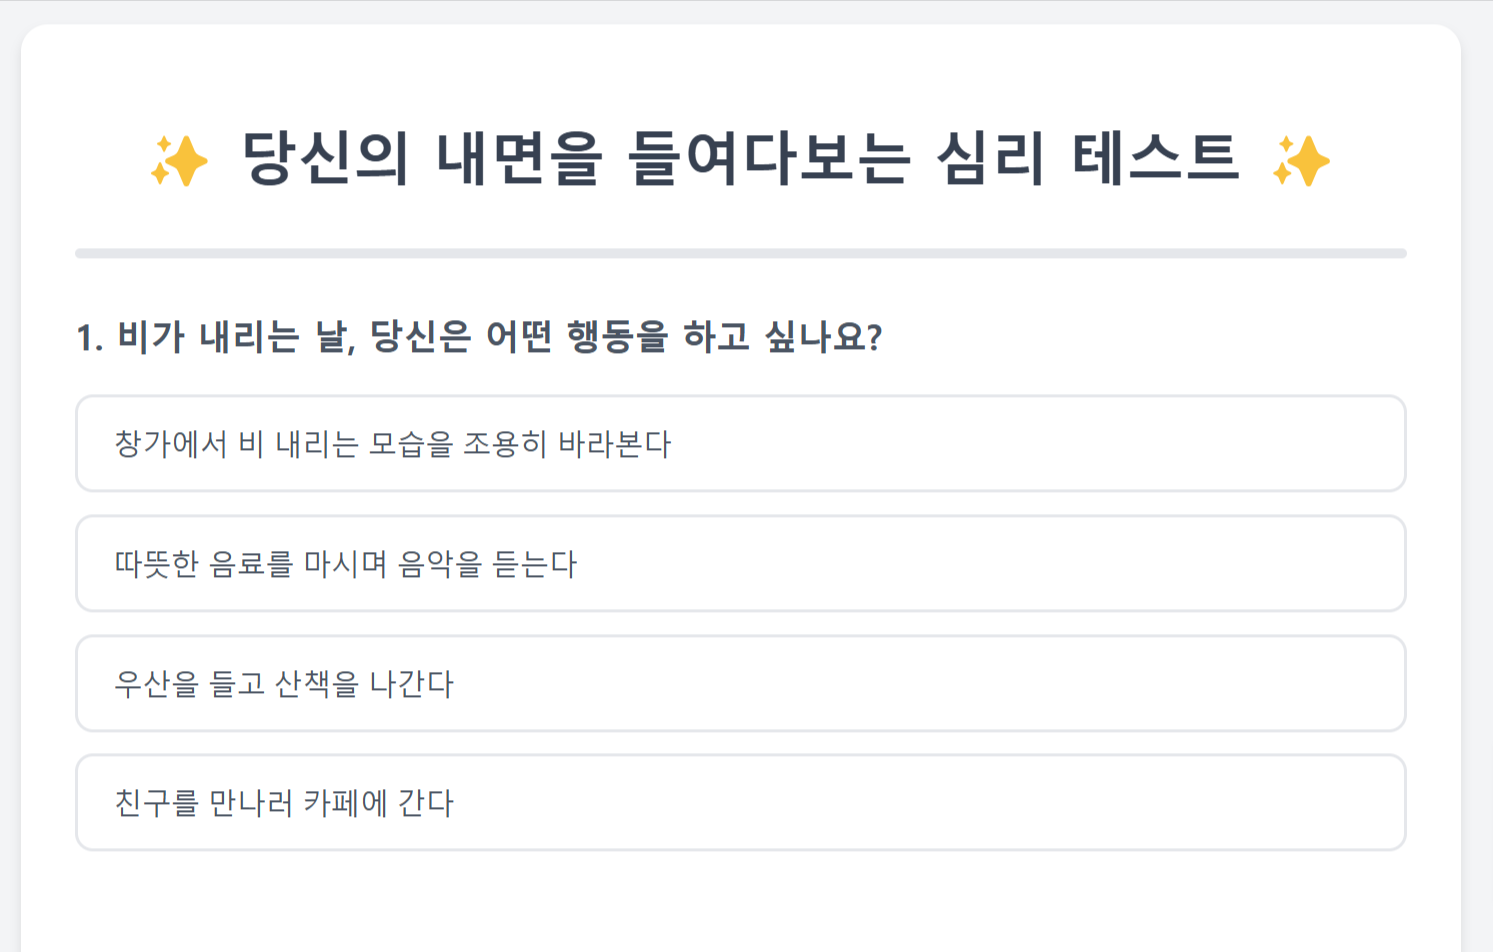1493x952 pixels.
Task: Choose the answer 따뜻한 음료를 마시며 음악을 듣는다
Action: pyautogui.click(x=740, y=564)
